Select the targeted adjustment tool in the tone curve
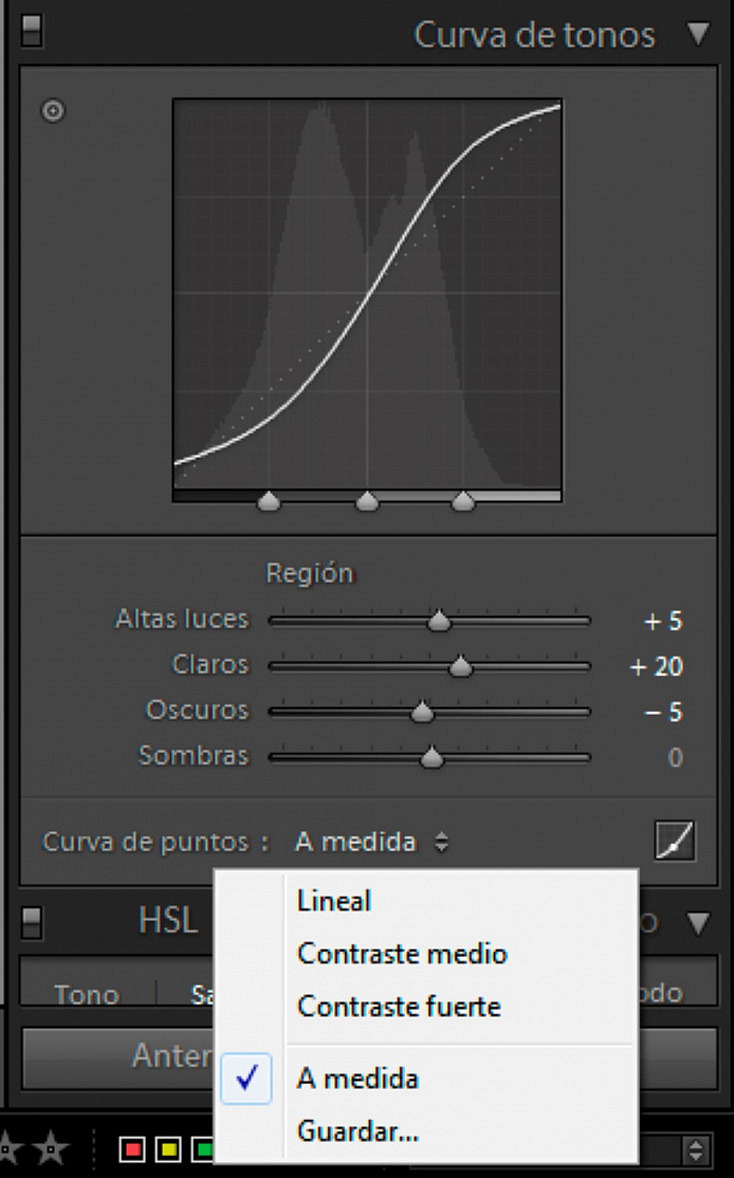This screenshot has width=734, height=1178. [x=53, y=111]
